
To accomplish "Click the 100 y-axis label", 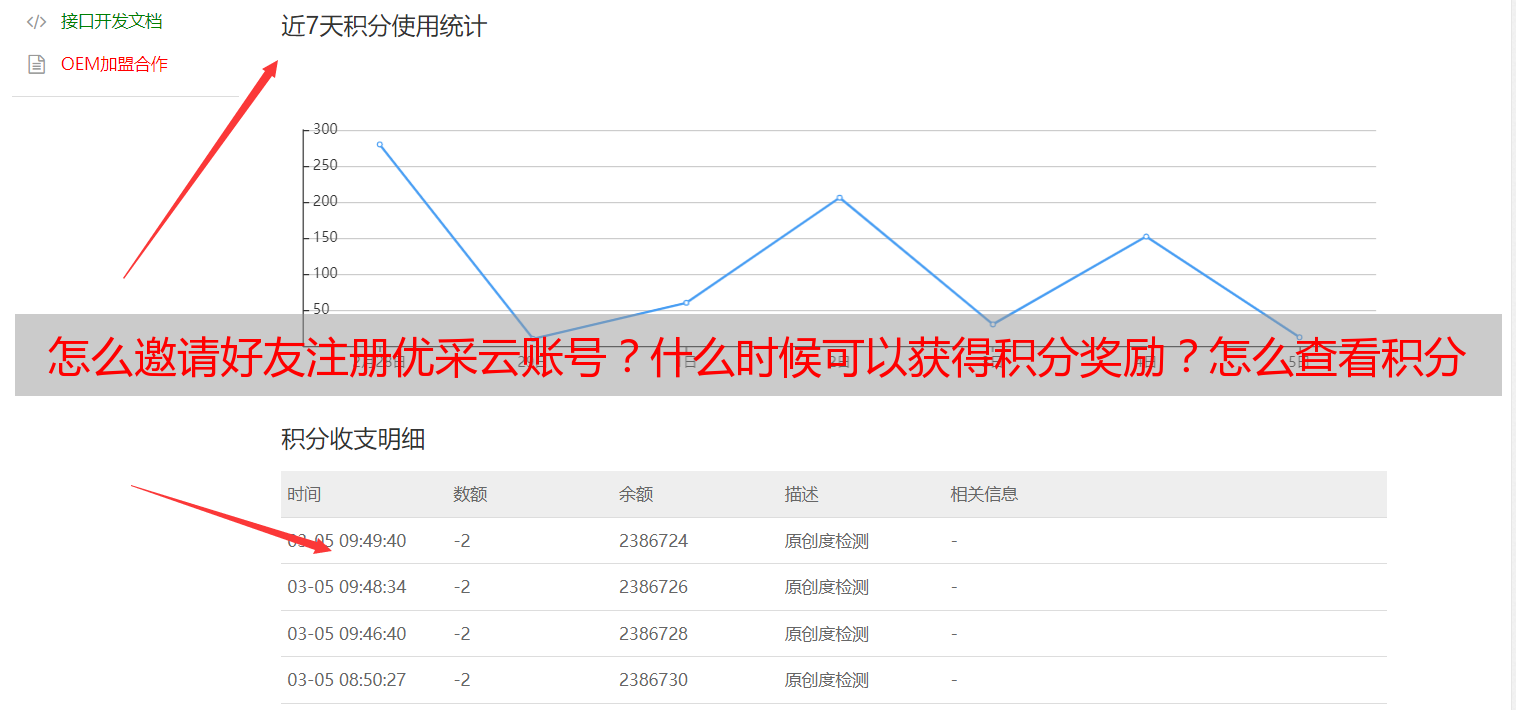I will coord(325,273).
